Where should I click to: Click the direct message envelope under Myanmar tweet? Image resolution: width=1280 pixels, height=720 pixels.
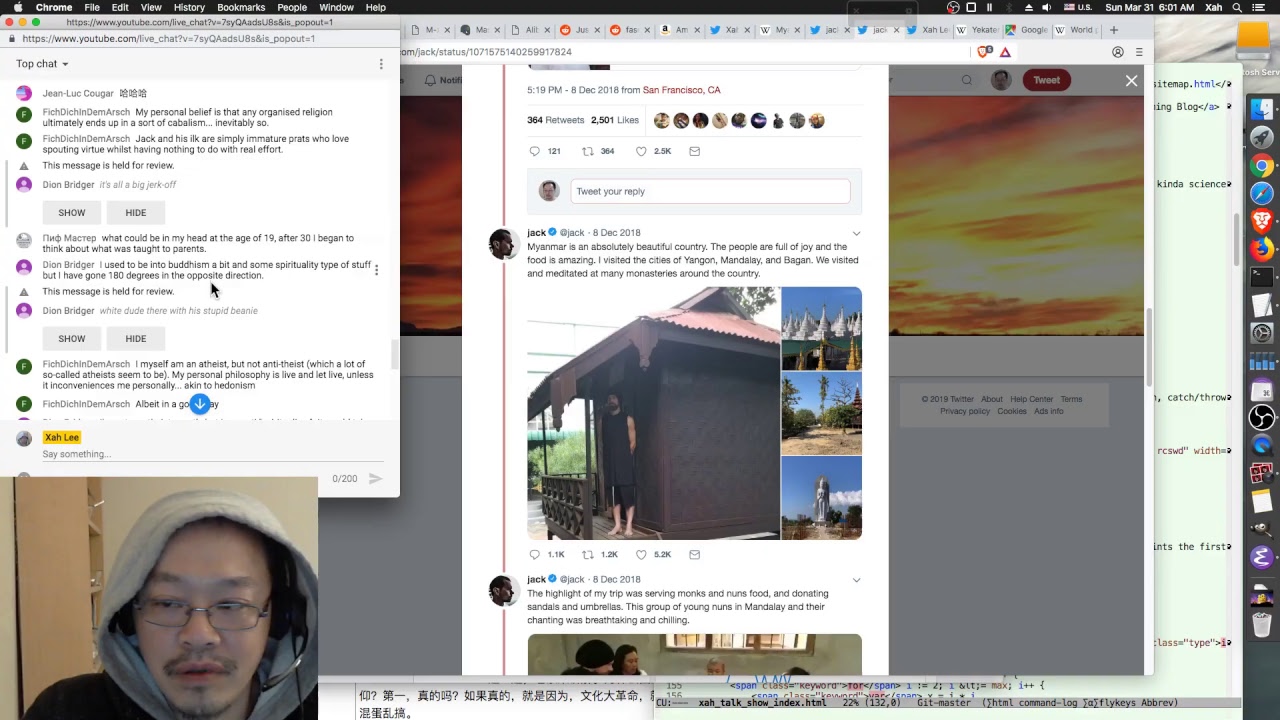694,554
